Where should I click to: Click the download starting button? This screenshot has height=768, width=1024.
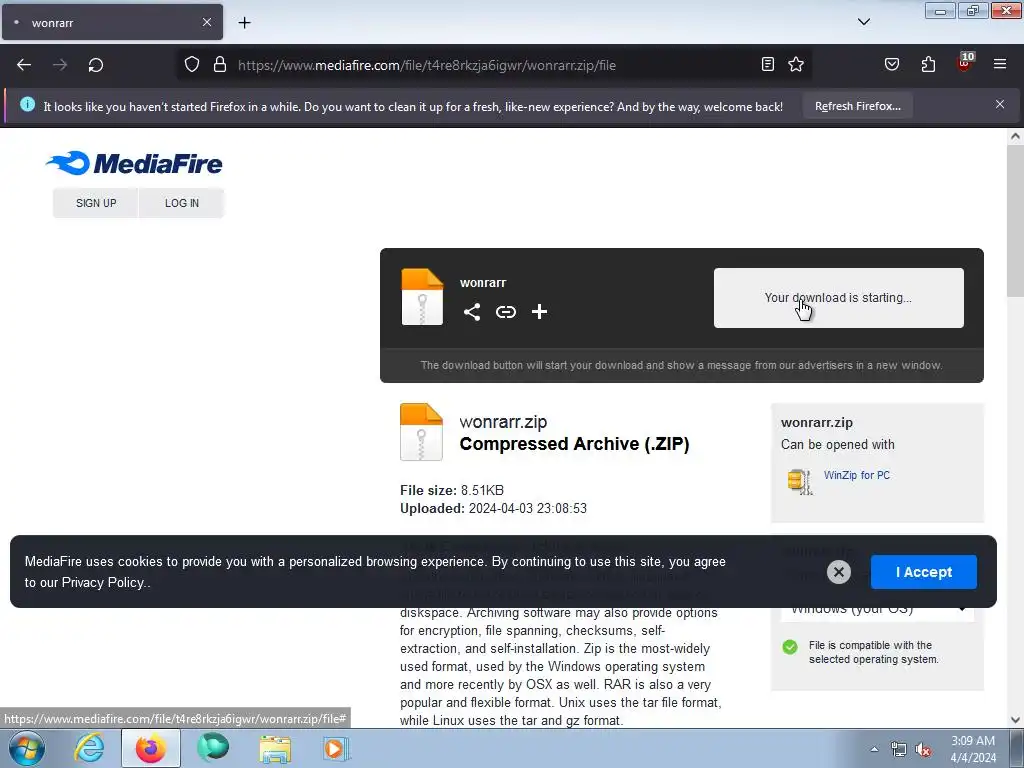[839, 298]
